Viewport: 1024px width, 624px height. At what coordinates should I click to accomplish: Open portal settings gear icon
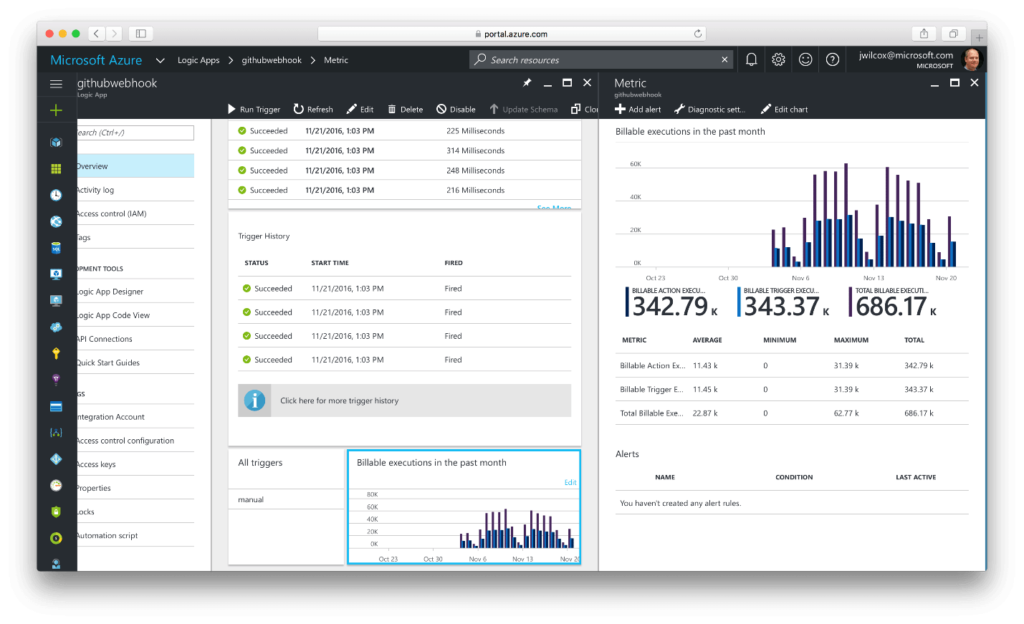(x=778, y=60)
